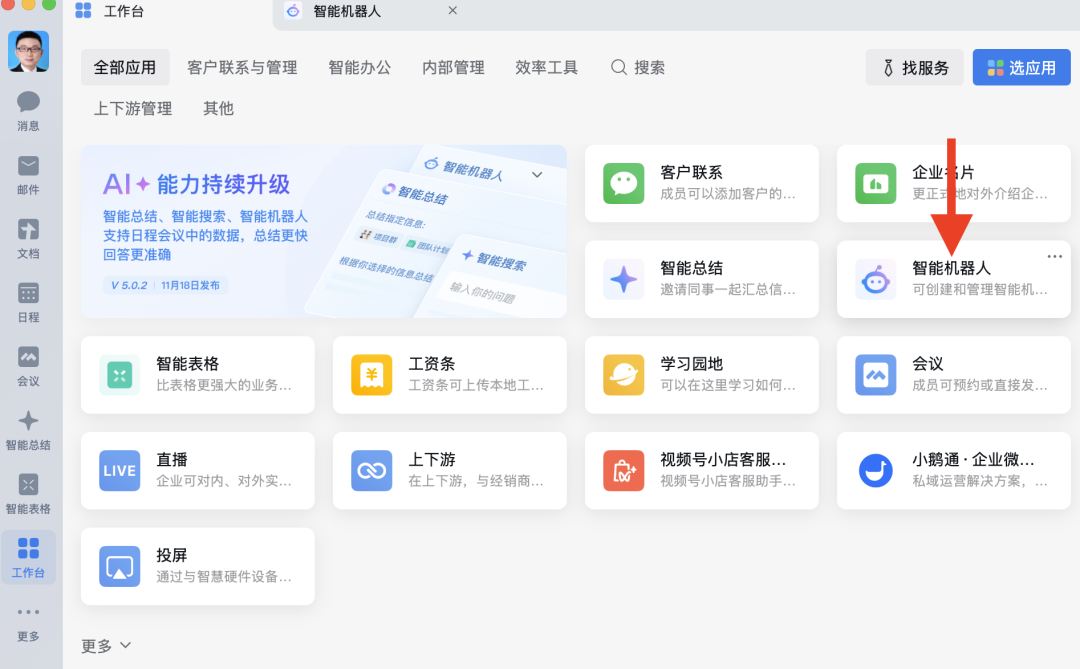Click the 找服务 button

click(x=913, y=67)
